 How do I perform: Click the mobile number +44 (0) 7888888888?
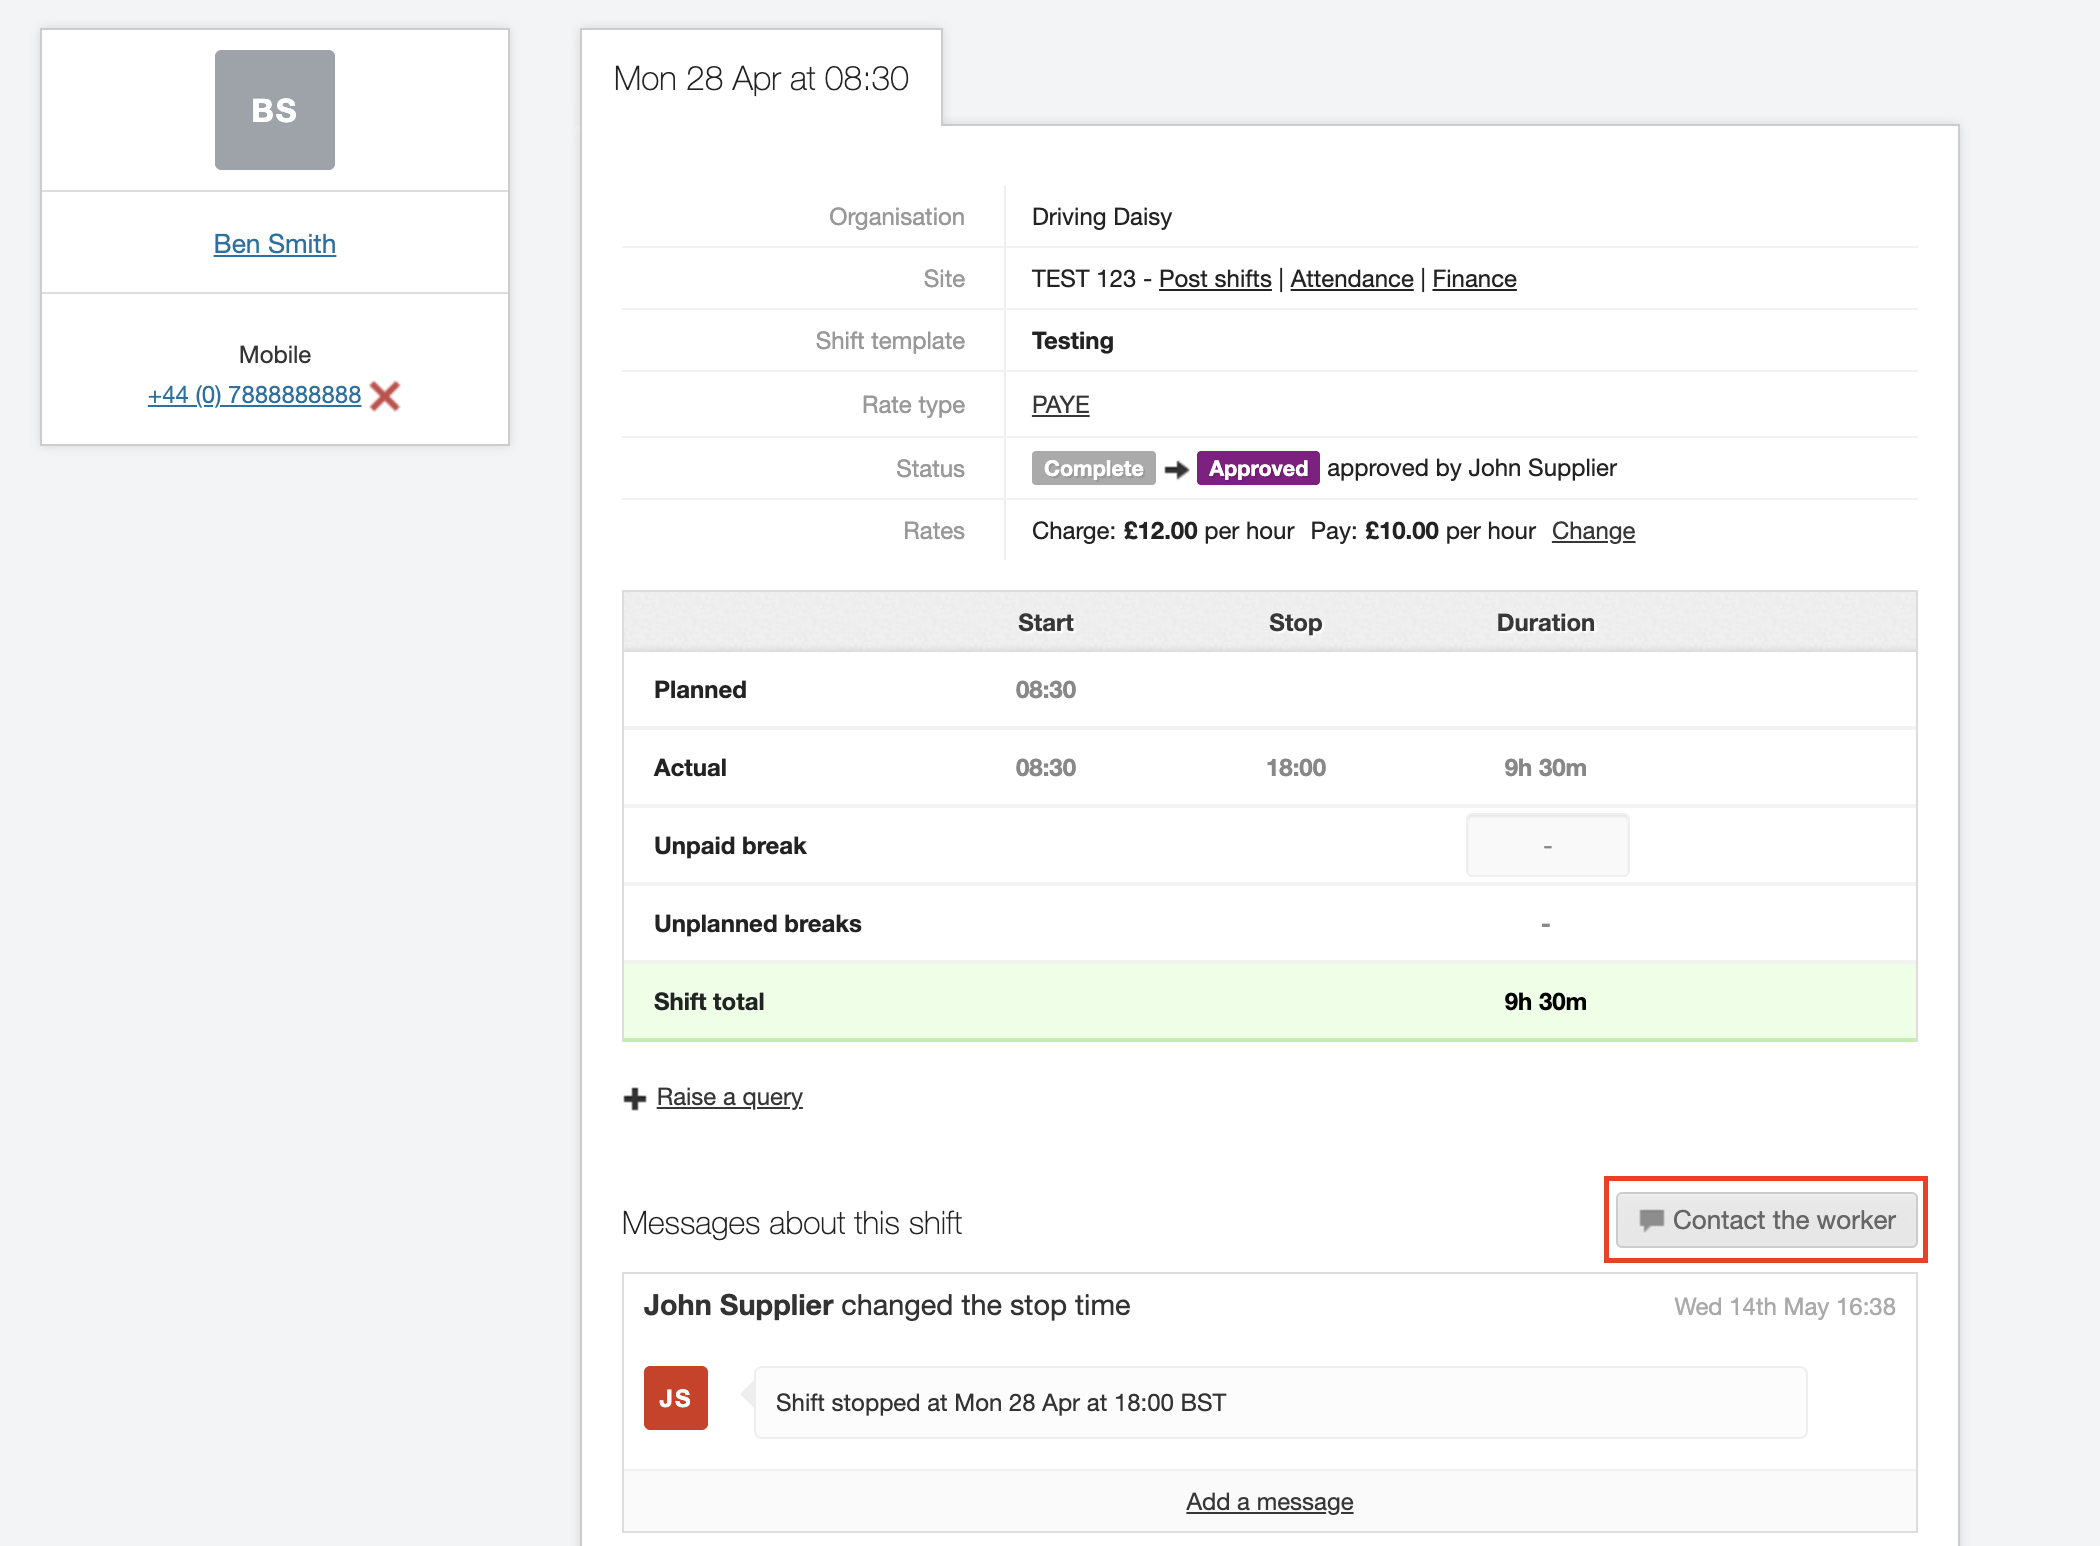pyautogui.click(x=254, y=395)
